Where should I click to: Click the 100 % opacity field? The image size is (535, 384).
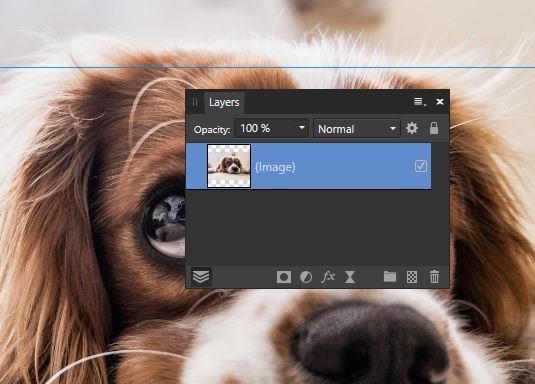[x=271, y=128]
